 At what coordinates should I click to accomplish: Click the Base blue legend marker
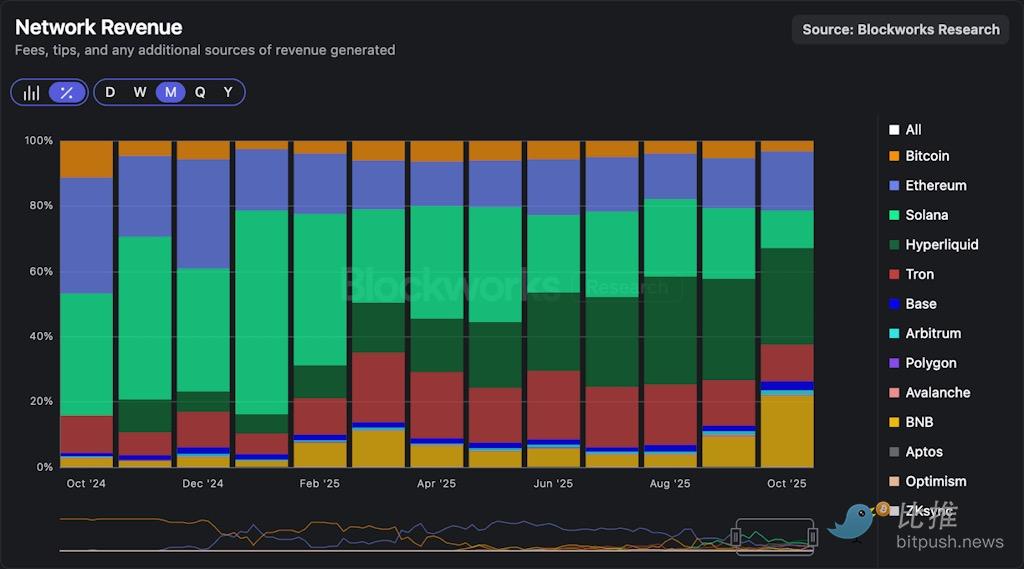894,304
